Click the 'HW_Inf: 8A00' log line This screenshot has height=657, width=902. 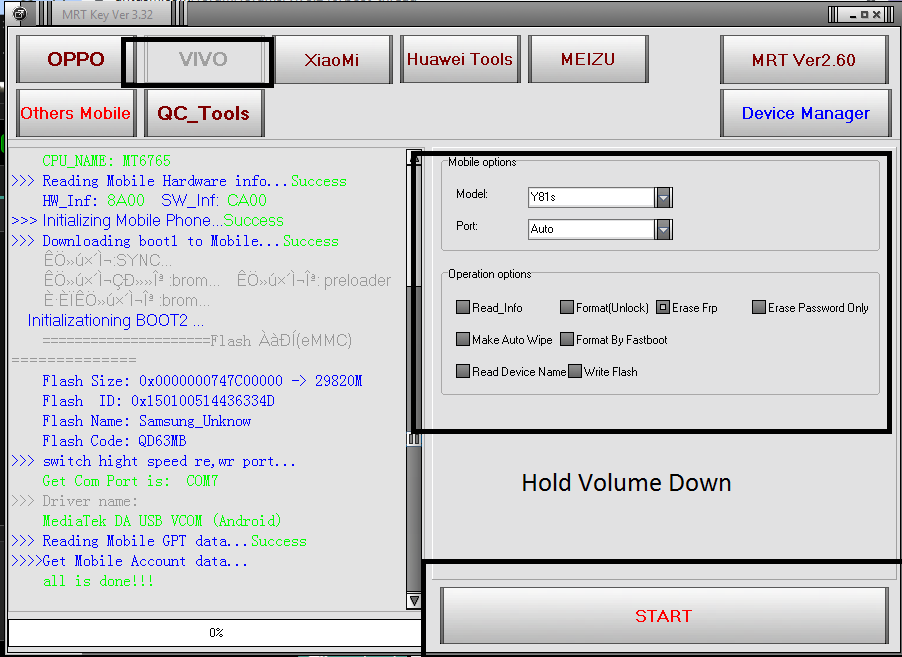coord(154,200)
